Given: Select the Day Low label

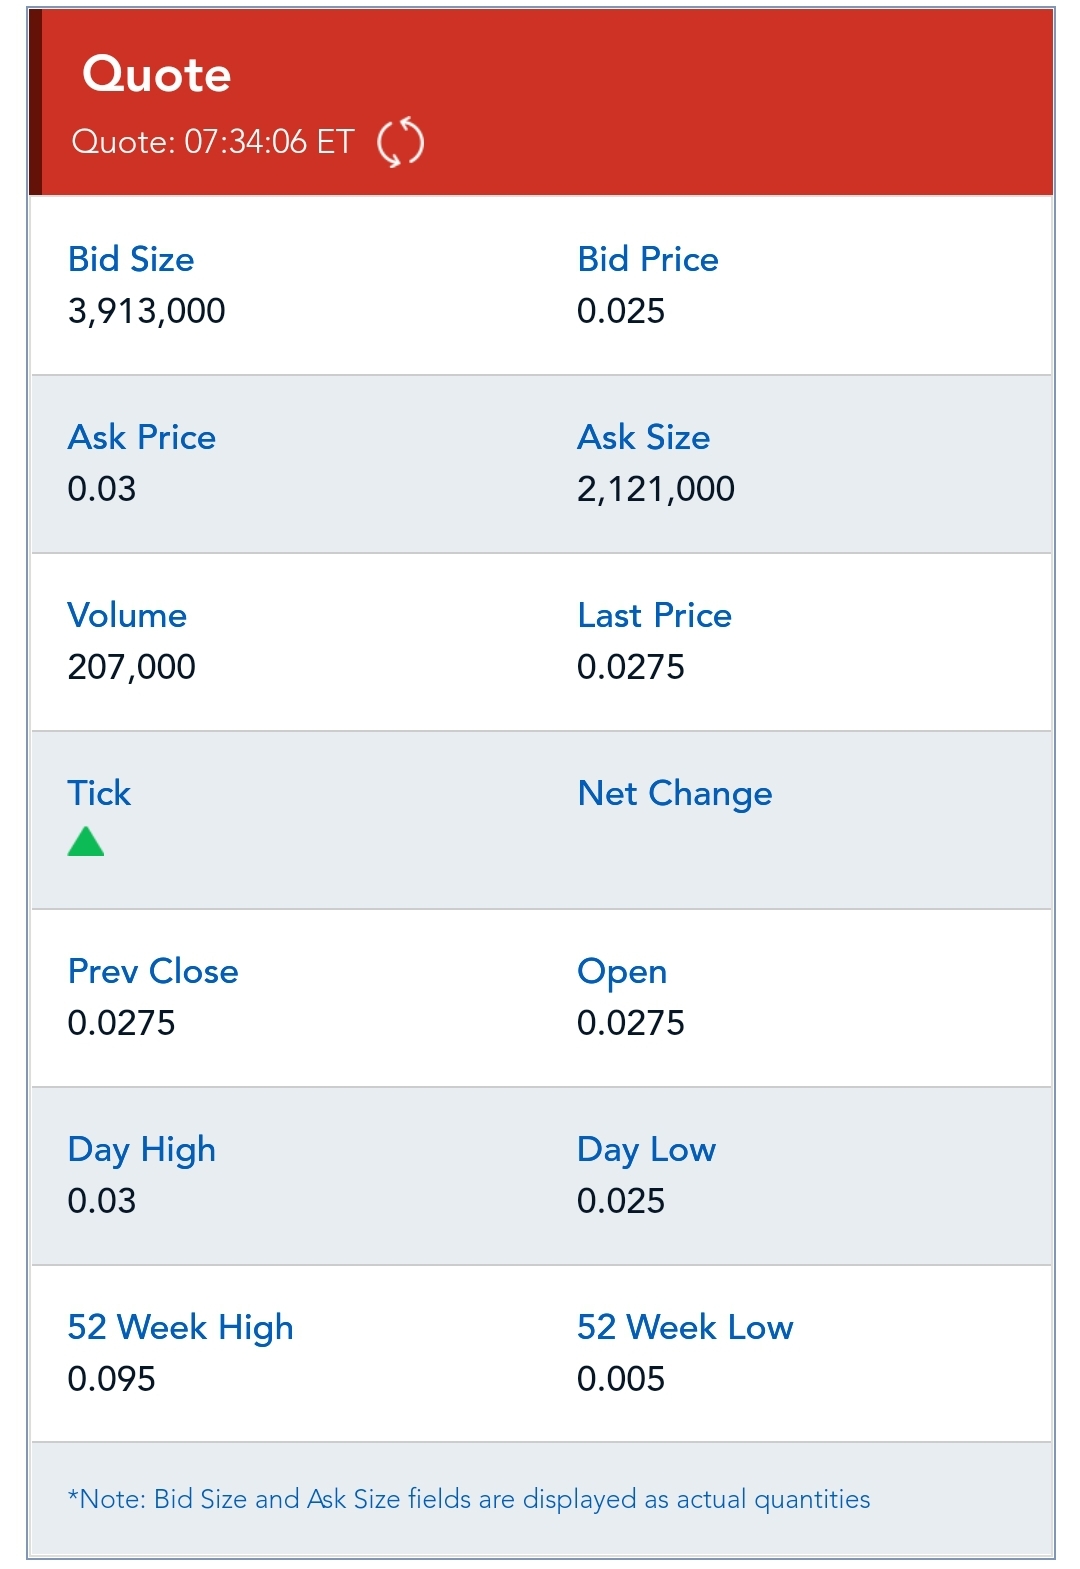Looking at the screenshot, I should pos(646,1149).
